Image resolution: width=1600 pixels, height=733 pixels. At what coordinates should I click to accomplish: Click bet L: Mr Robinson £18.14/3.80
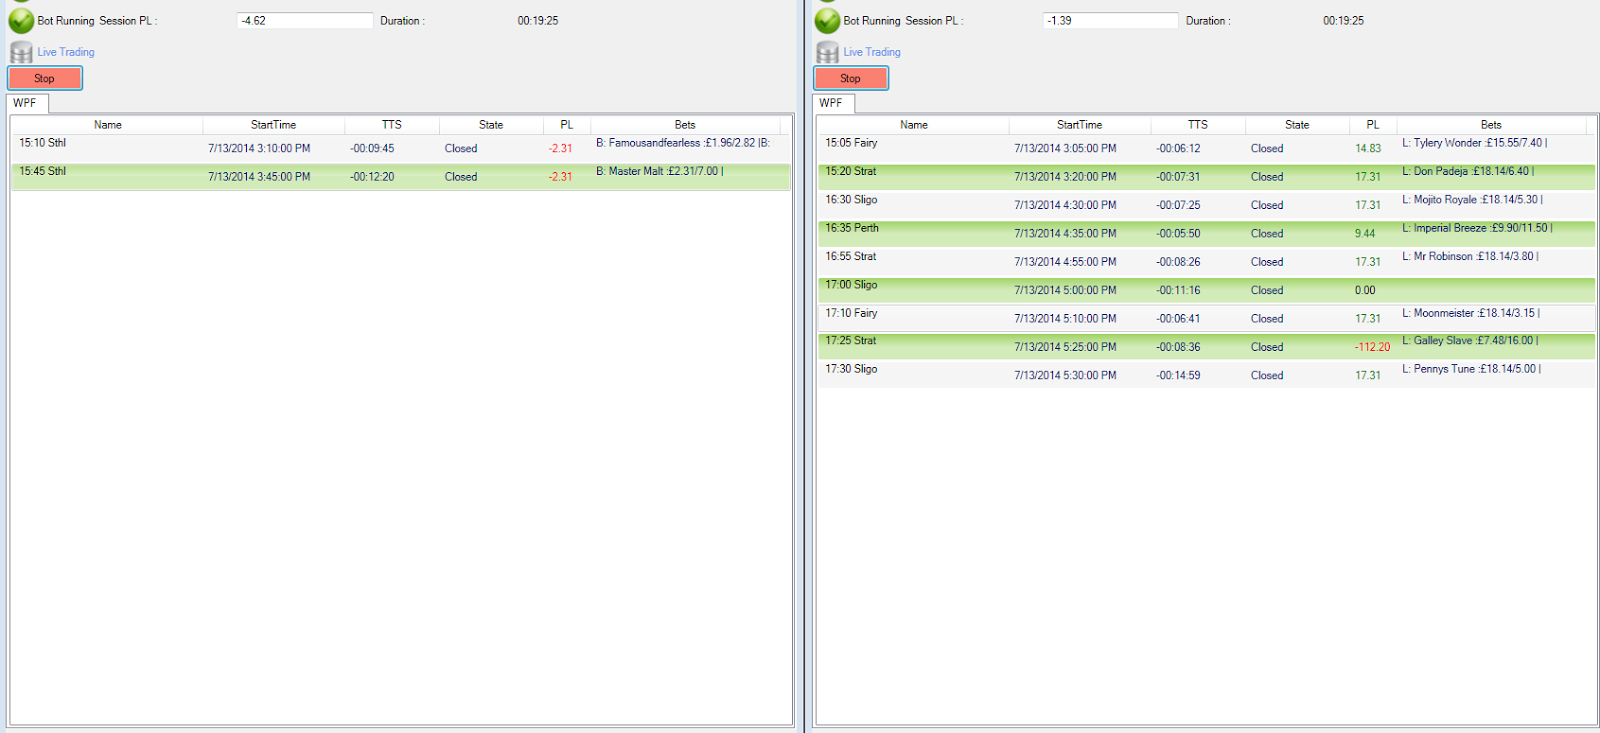1470,256
